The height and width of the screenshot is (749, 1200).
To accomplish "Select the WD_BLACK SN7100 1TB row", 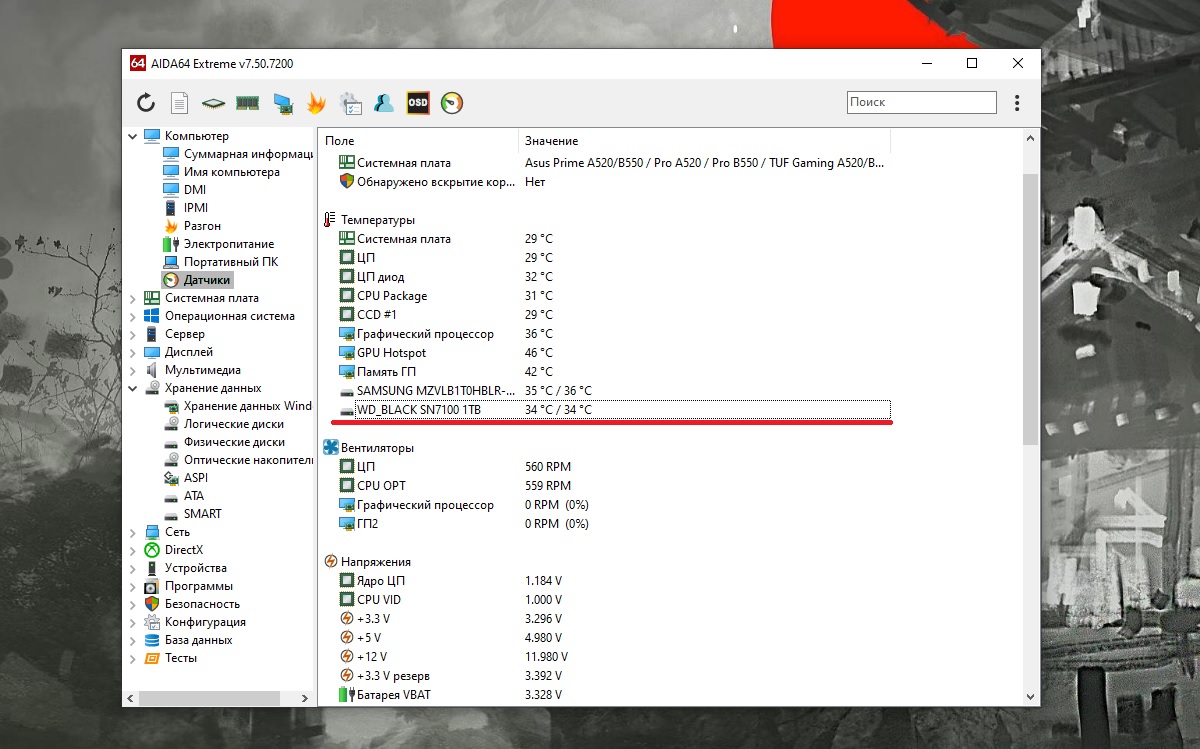I will pos(614,410).
